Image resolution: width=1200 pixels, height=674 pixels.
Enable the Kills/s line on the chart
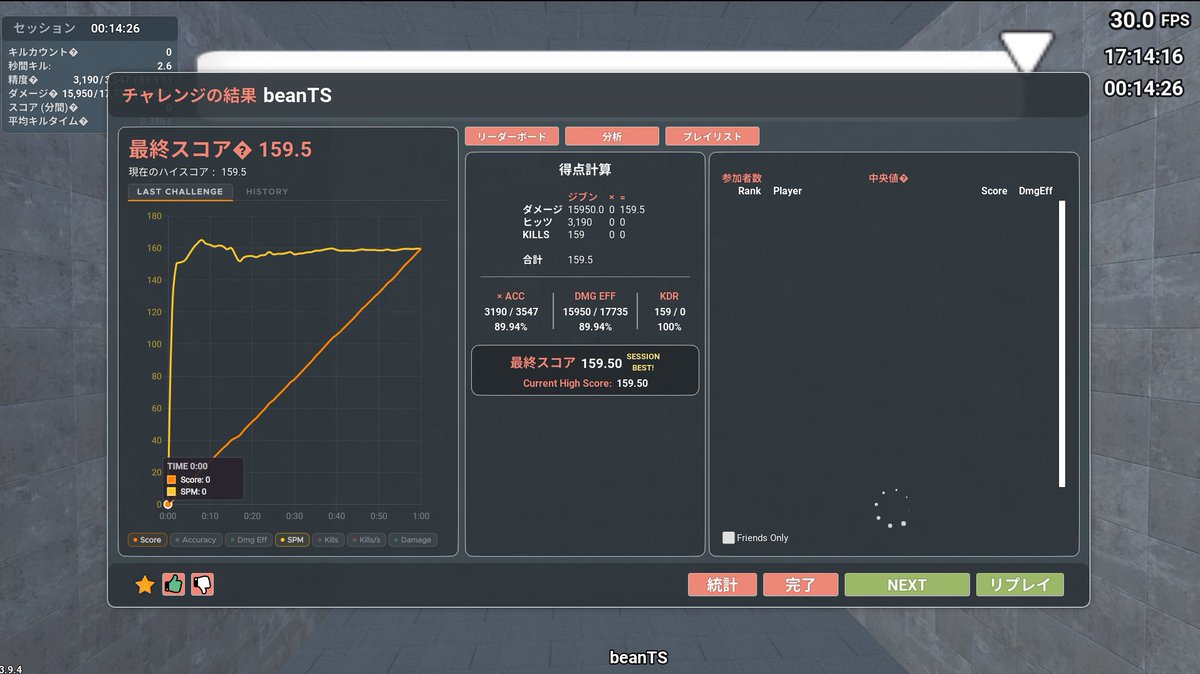tap(366, 540)
